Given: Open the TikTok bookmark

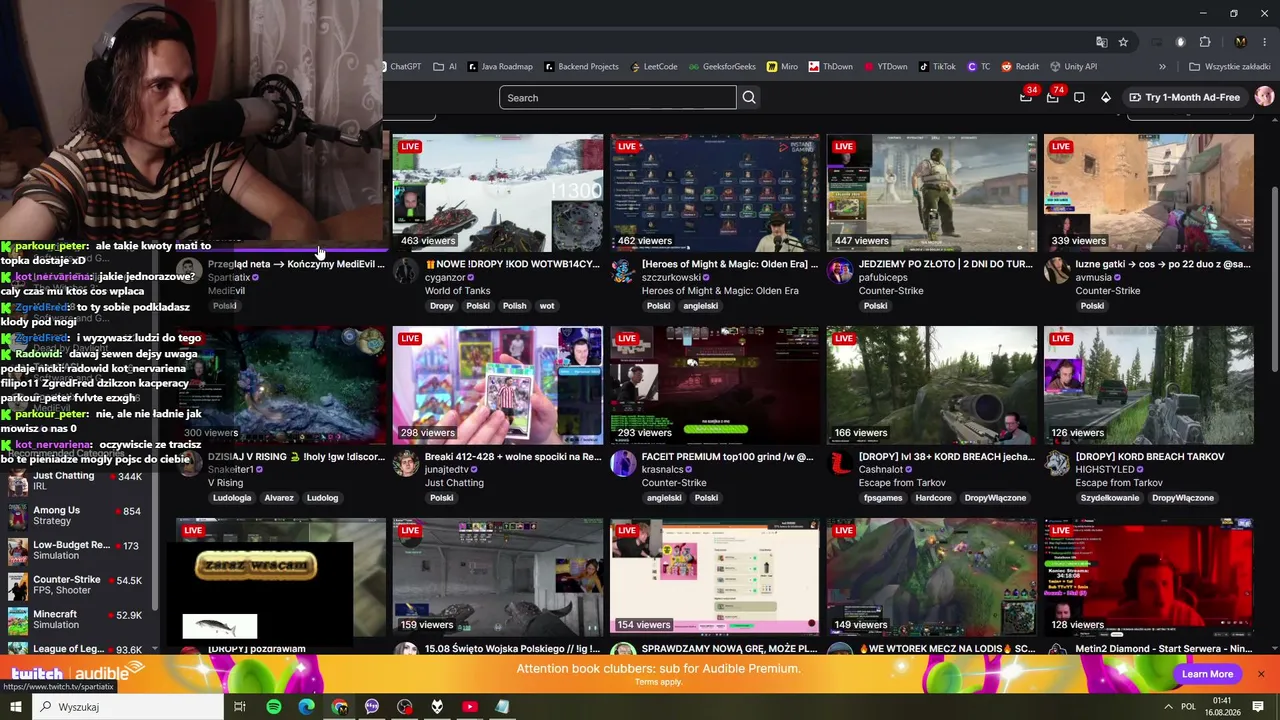Looking at the screenshot, I should pos(936,67).
